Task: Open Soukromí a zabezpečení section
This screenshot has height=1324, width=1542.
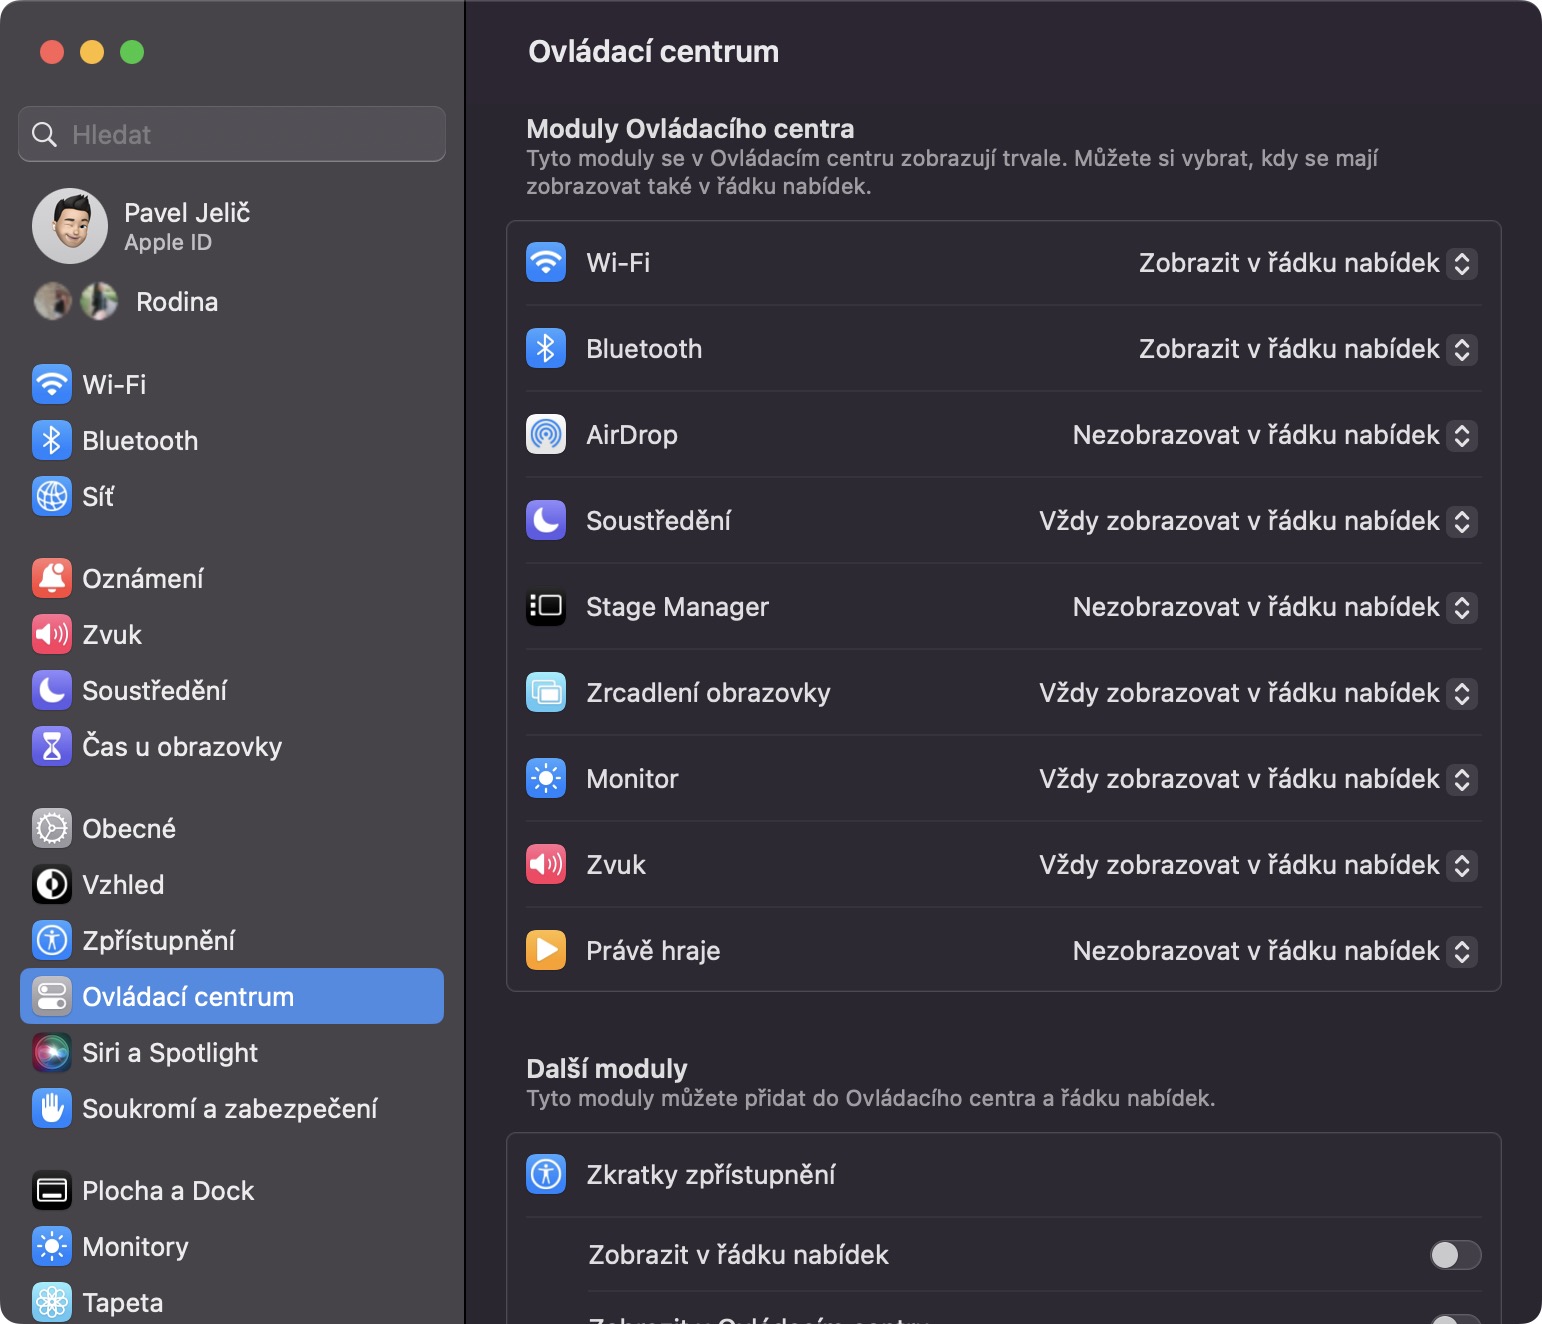Action: (229, 1108)
